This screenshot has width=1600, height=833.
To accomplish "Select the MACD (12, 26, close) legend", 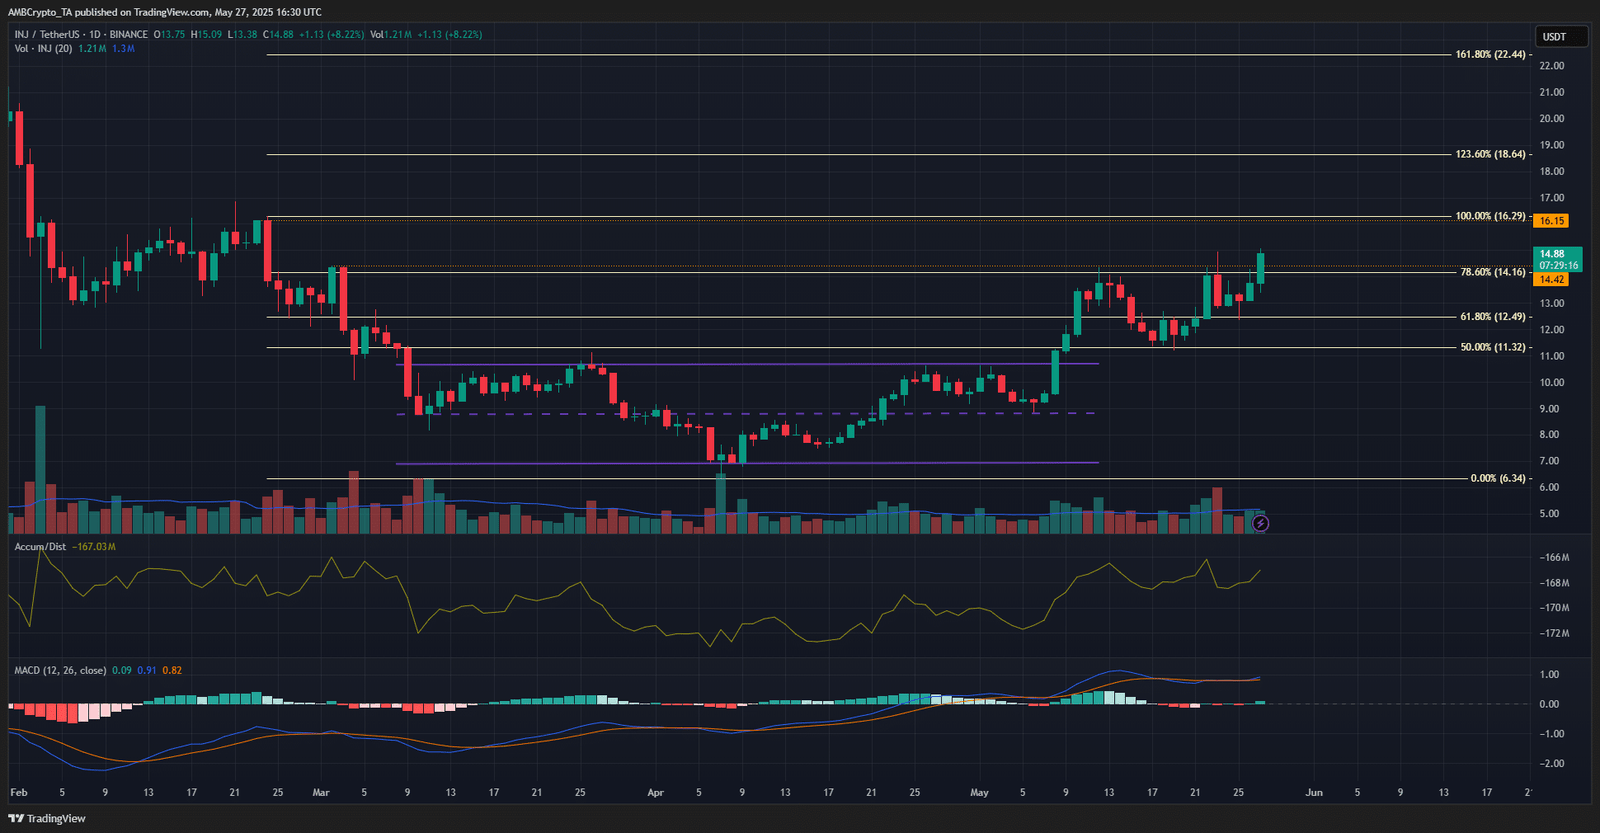I will (x=59, y=670).
